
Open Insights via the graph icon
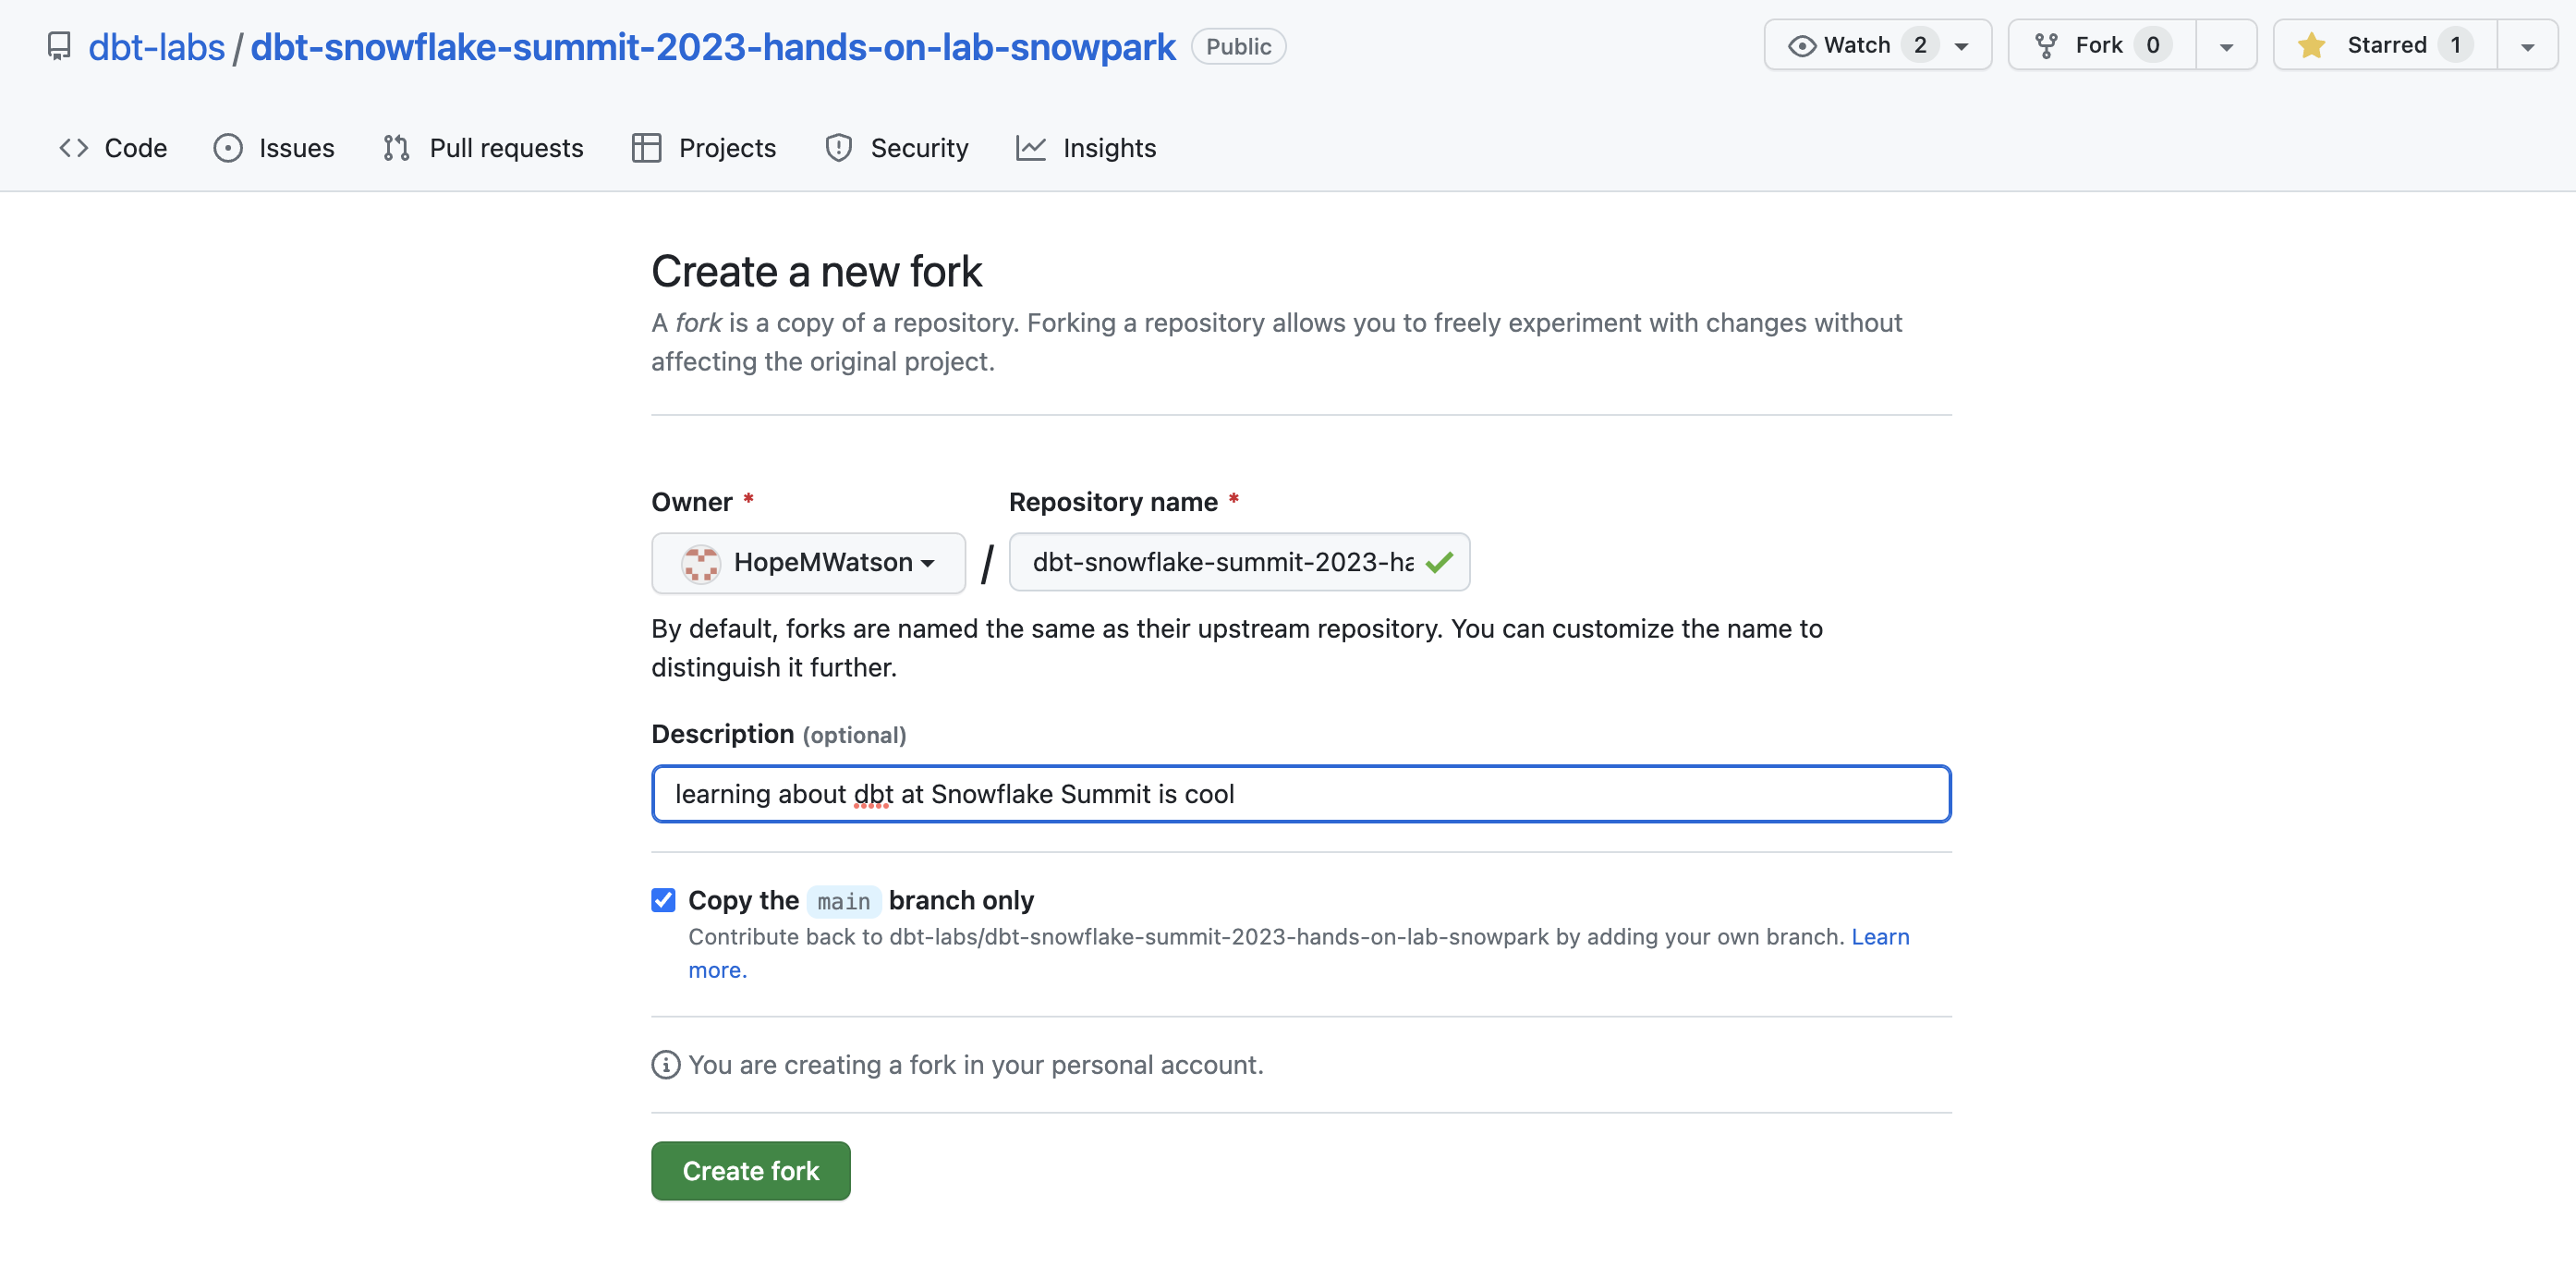(x=1031, y=147)
